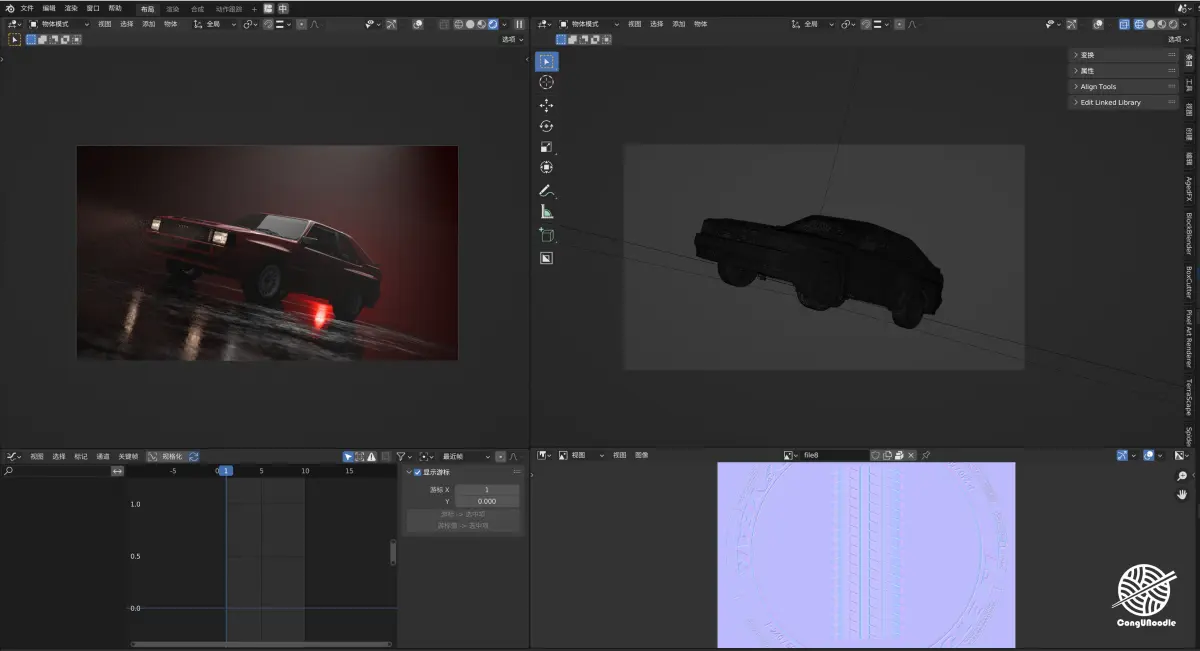Click the swap arrows icon beside search field
The image size is (1200, 651).
coord(117,470)
